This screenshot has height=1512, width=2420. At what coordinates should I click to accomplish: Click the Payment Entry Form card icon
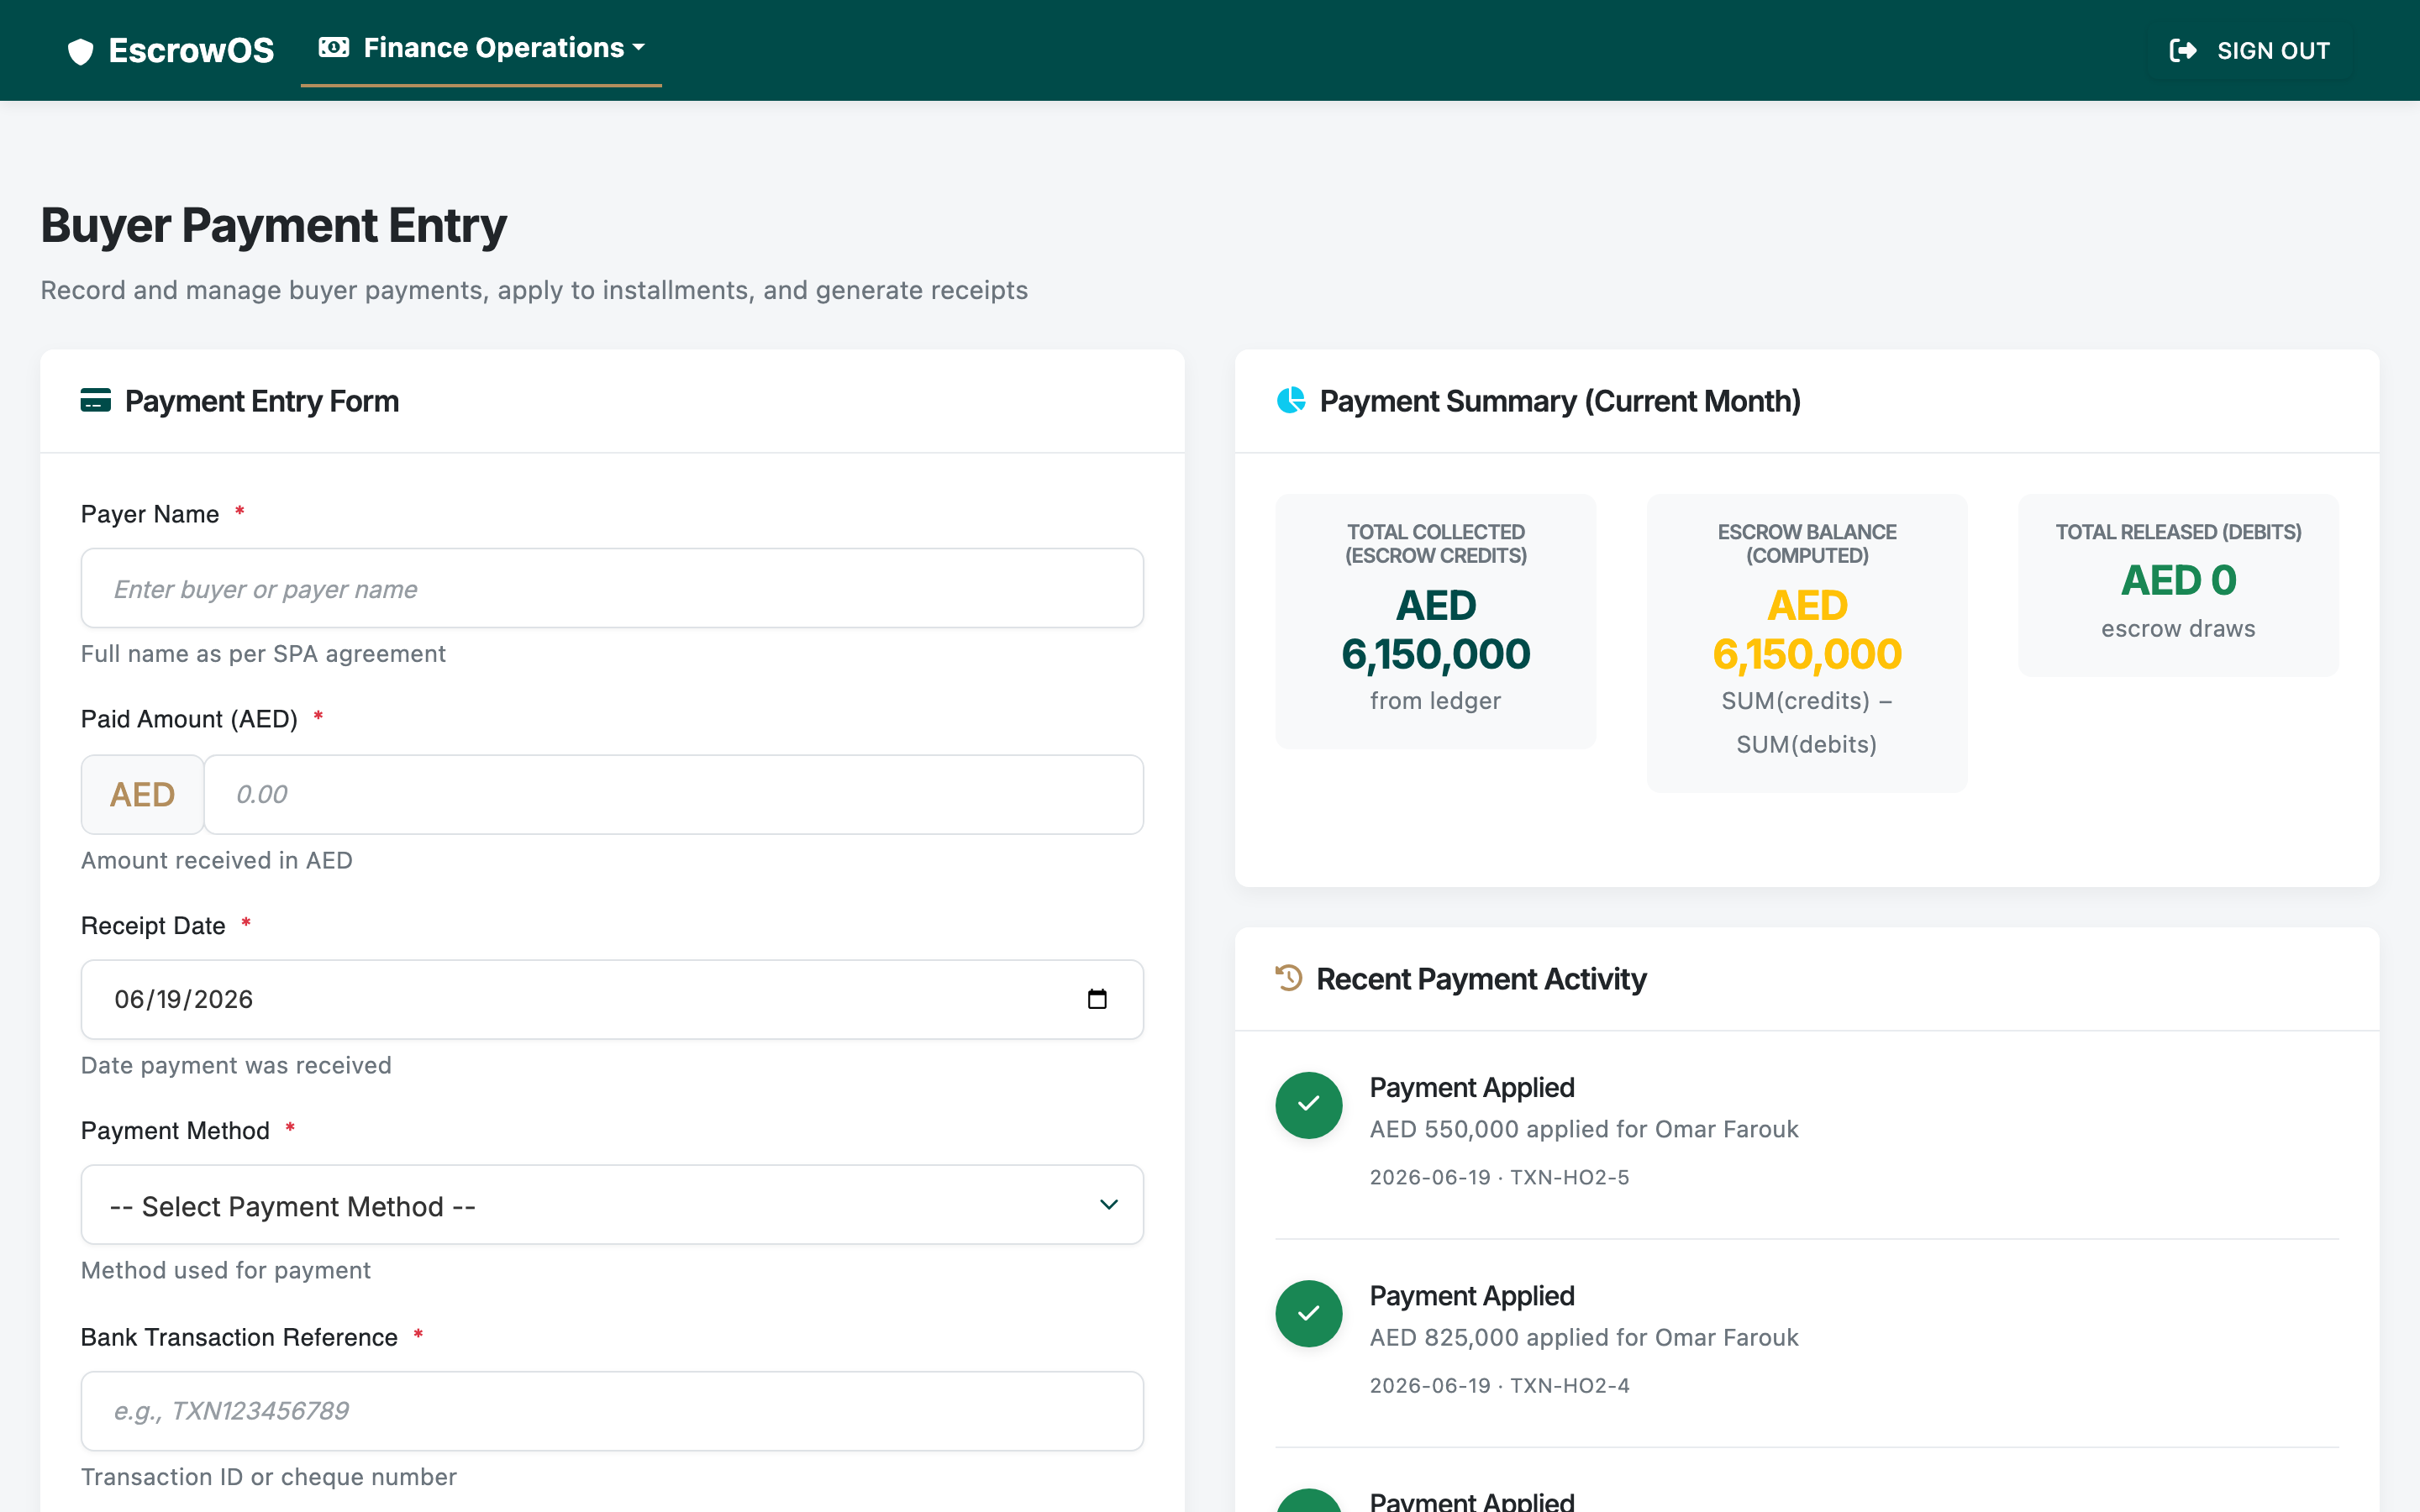96,400
